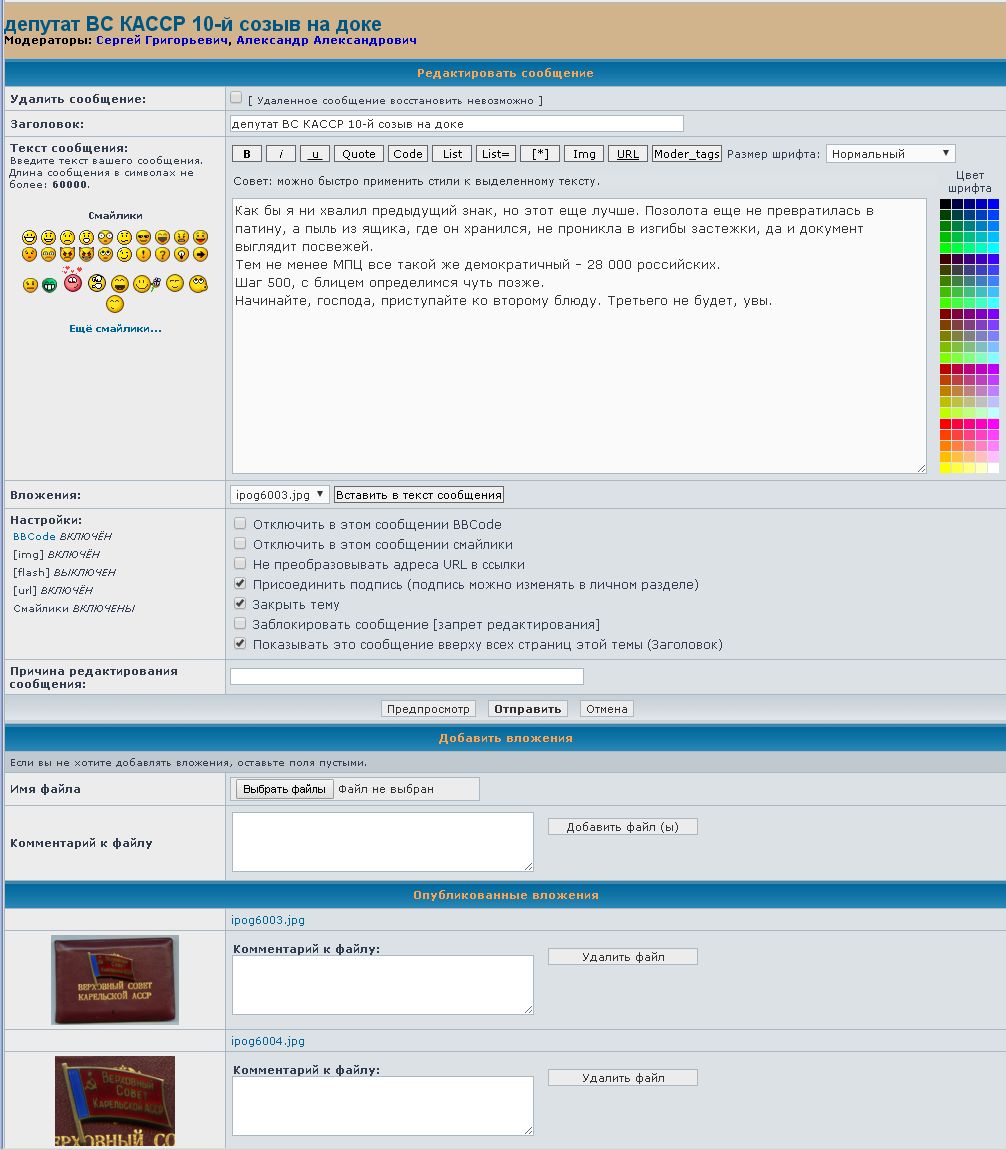The image size is (1006, 1150).
Task: Insert the light bulb idea smiley
Action: (181, 255)
